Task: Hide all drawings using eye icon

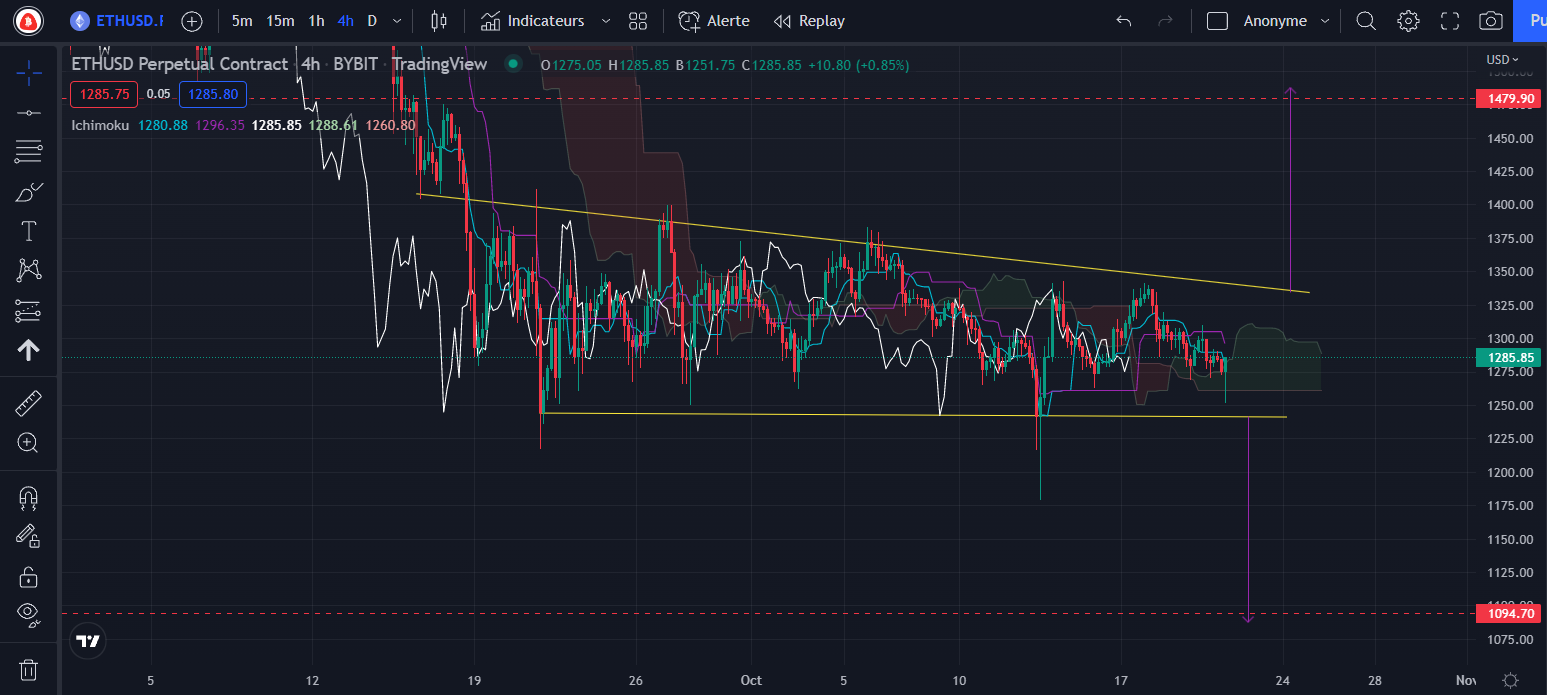Action: [29, 613]
